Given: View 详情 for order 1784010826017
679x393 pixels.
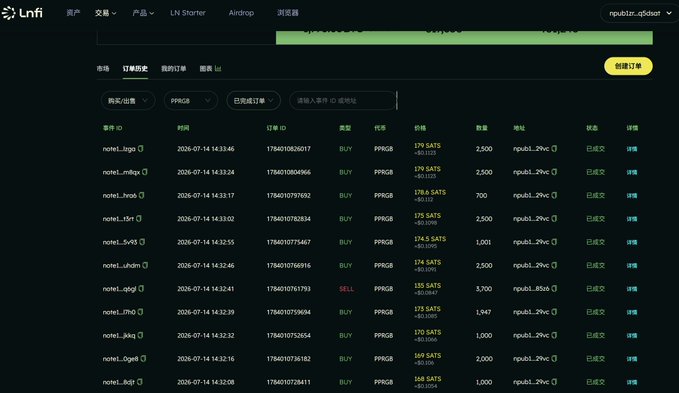Looking at the screenshot, I should click(632, 149).
